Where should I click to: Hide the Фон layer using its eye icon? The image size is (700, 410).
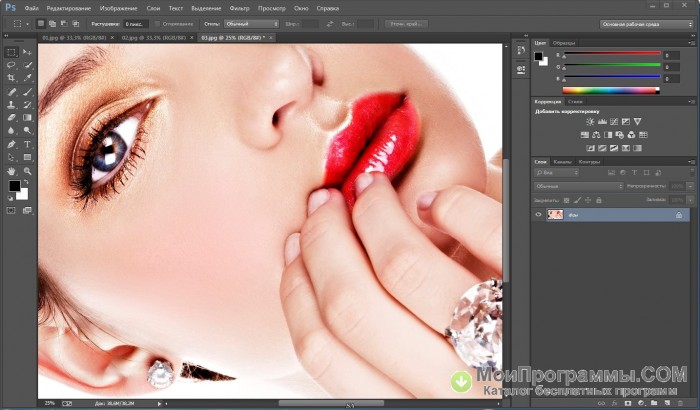pyautogui.click(x=538, y=214)
